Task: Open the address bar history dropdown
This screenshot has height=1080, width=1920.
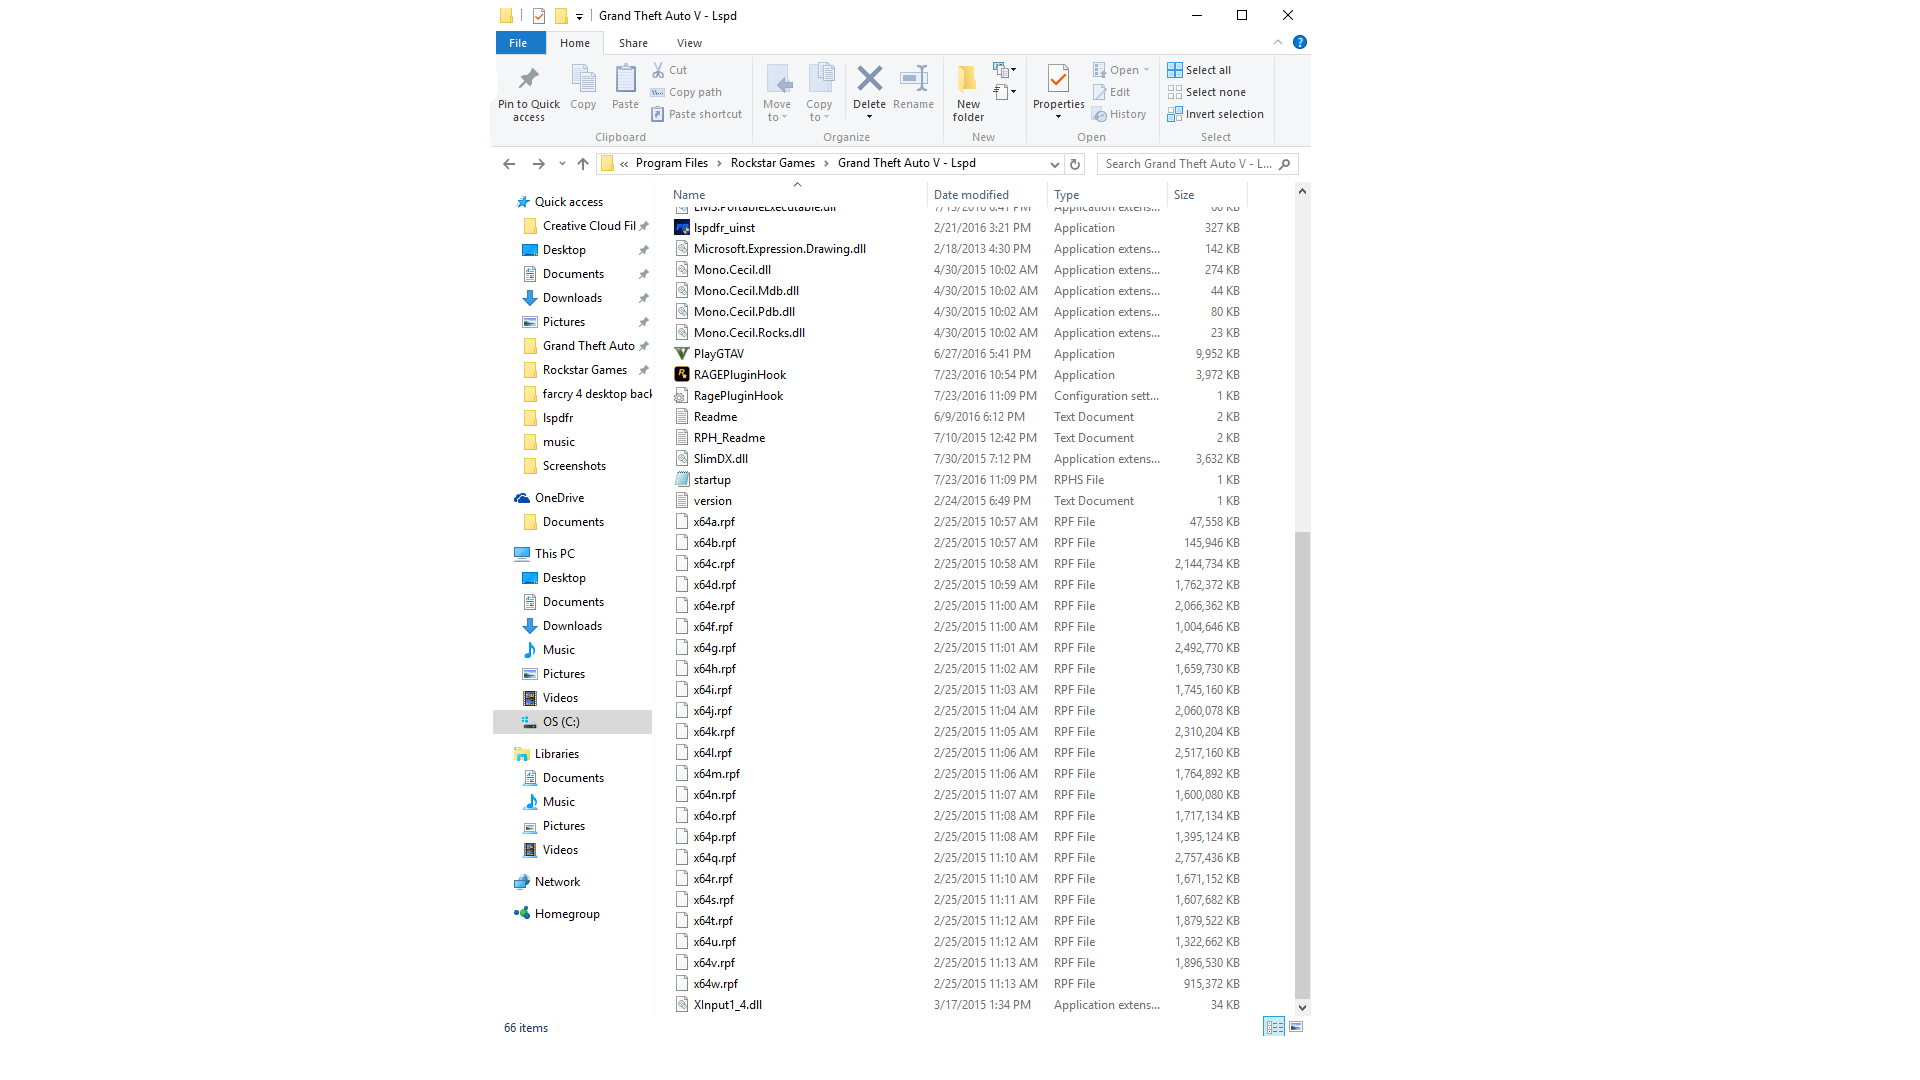Action: click(x=1054, y=164)
